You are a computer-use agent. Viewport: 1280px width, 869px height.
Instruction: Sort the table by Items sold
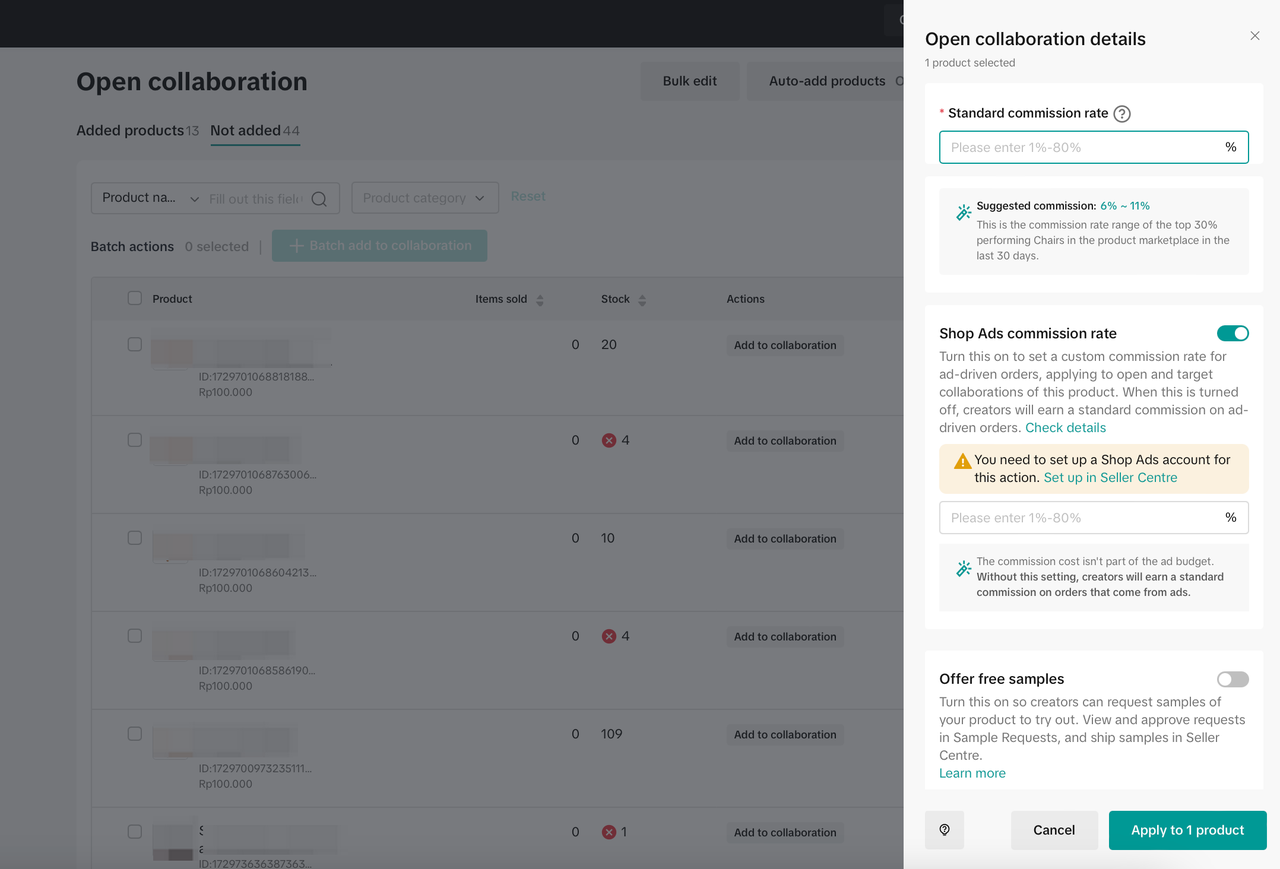tap(540, 300)
